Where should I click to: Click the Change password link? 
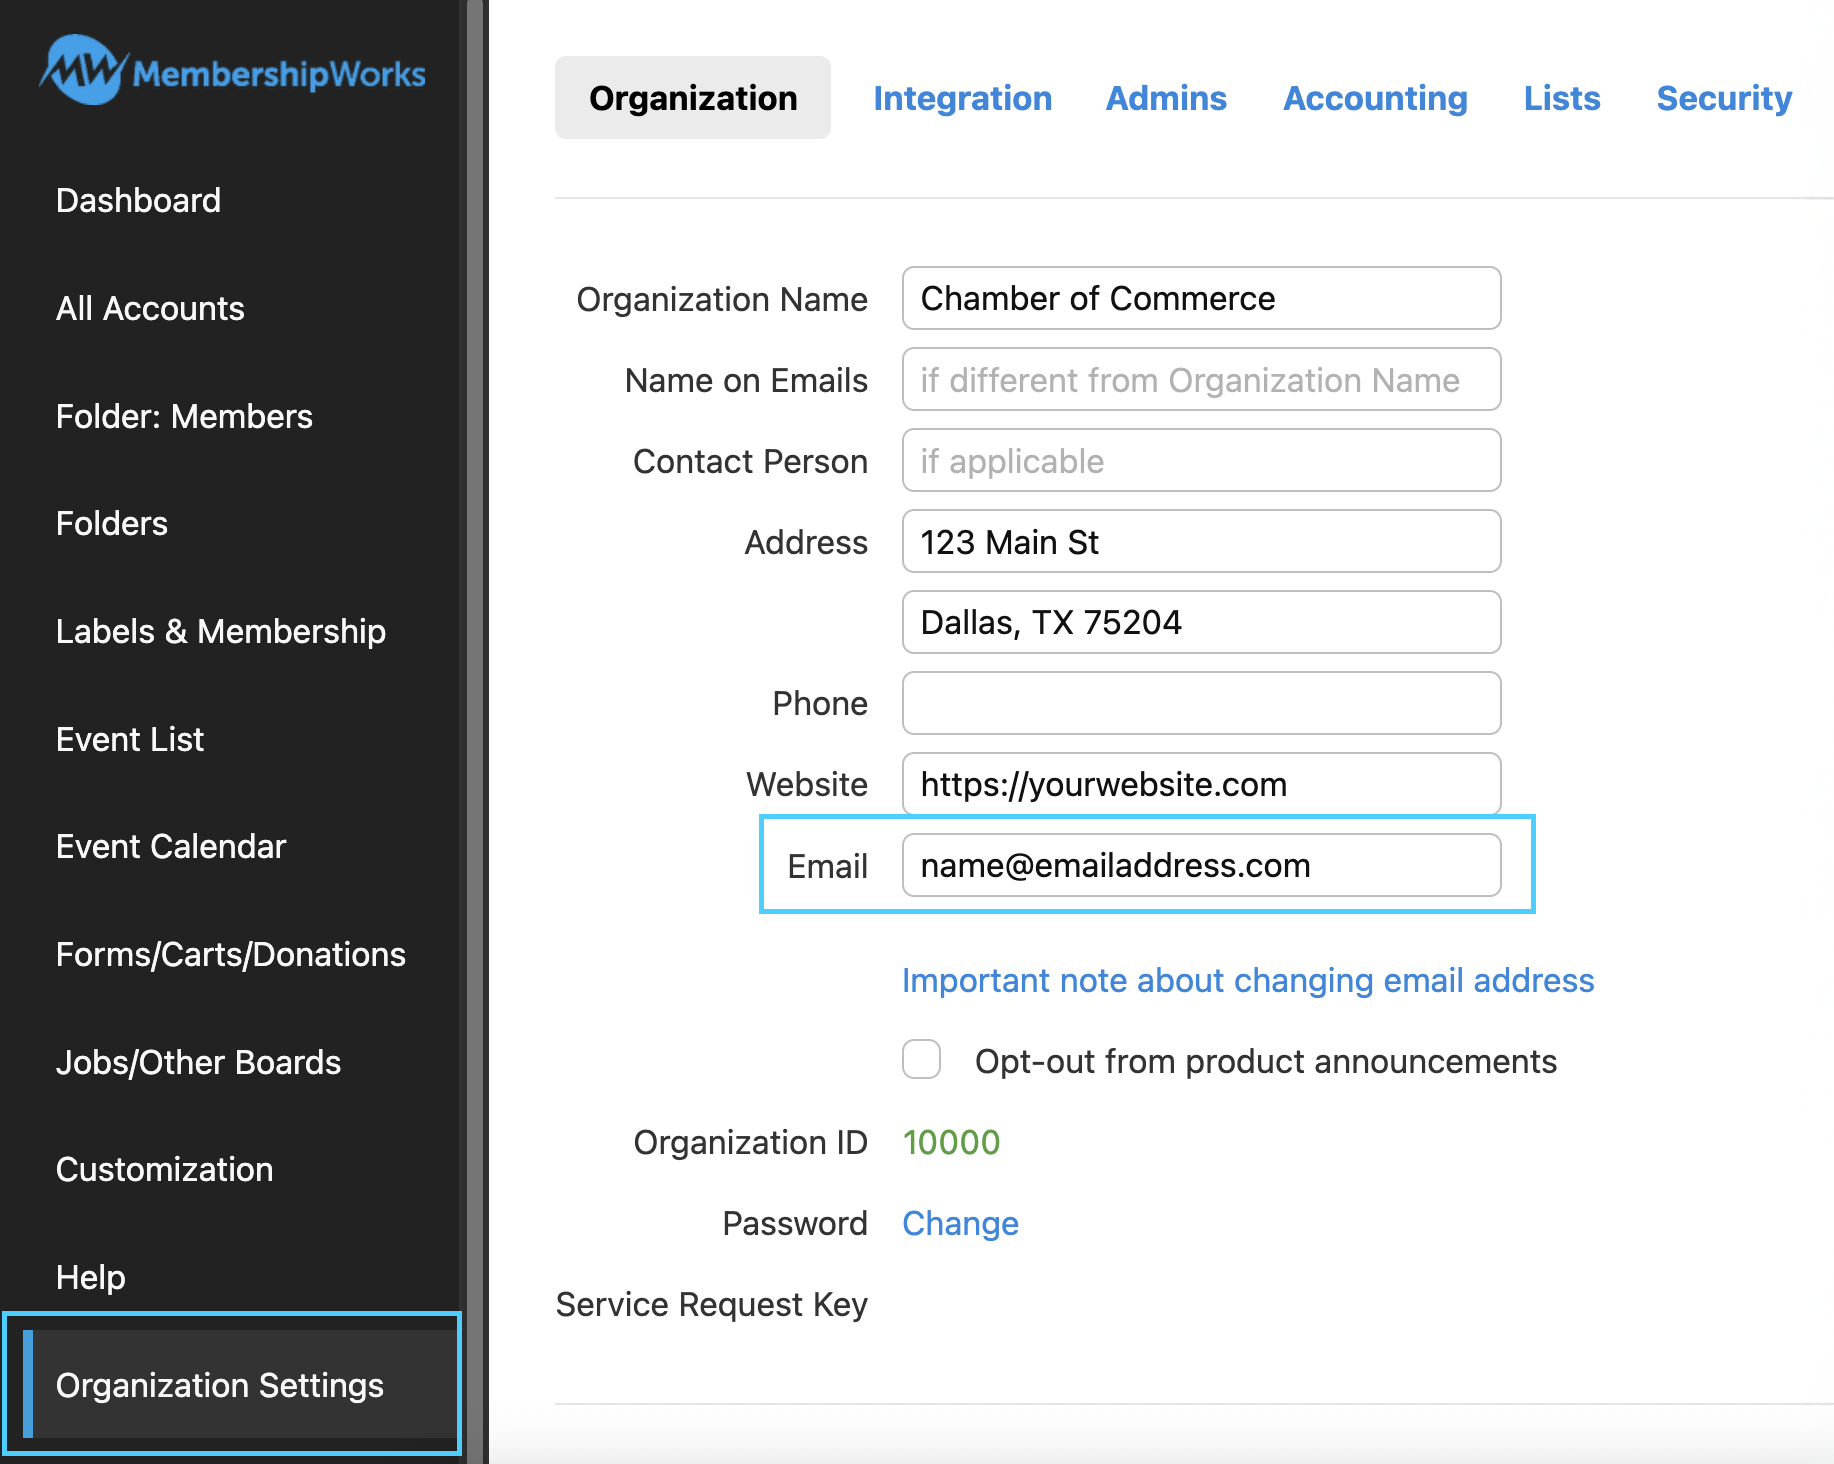[x=960, y=1223]
